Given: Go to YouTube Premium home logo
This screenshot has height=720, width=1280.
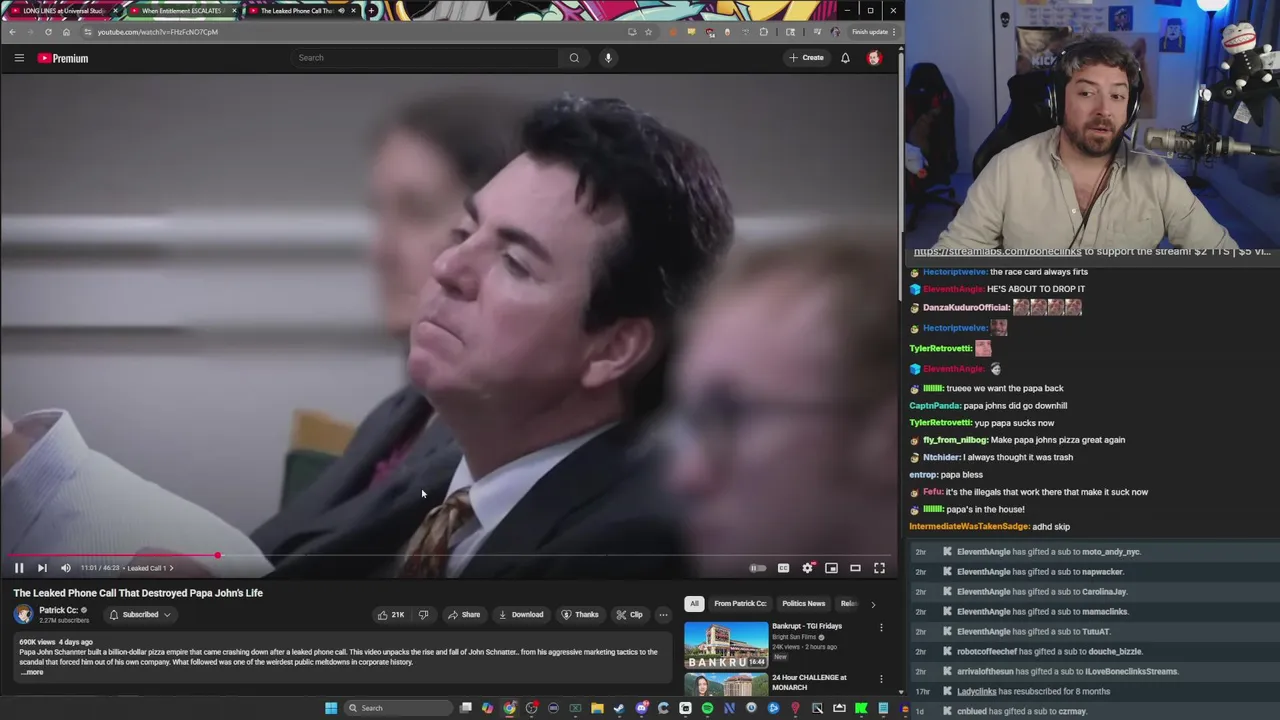Looking at the screenshot, I should pos(63,58).
